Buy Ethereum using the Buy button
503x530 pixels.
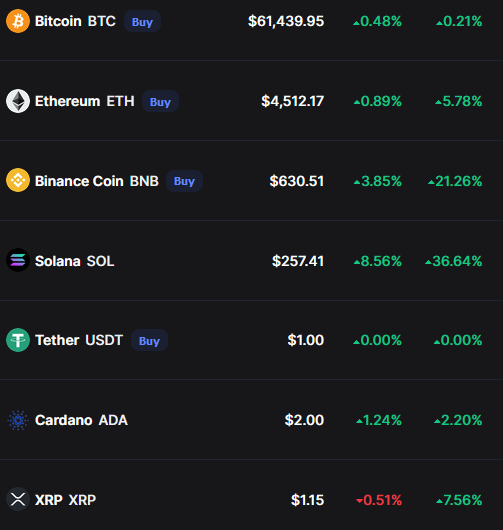[160, 101]
